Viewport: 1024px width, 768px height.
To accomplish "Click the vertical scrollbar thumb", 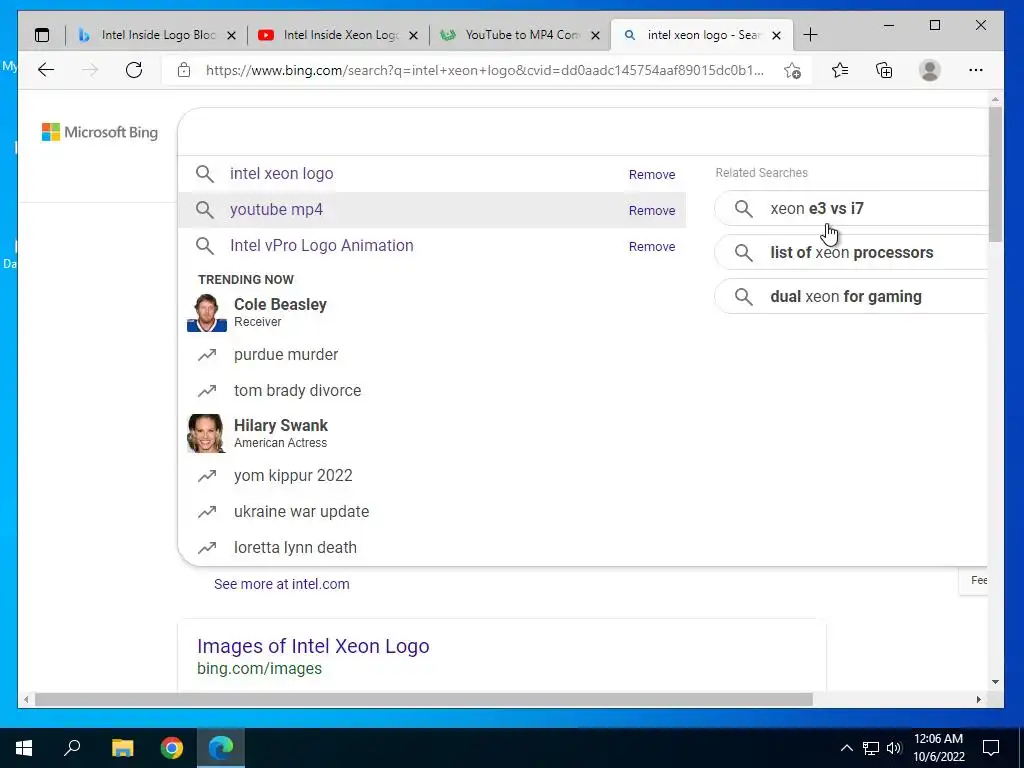I will (x=995, y=174).
